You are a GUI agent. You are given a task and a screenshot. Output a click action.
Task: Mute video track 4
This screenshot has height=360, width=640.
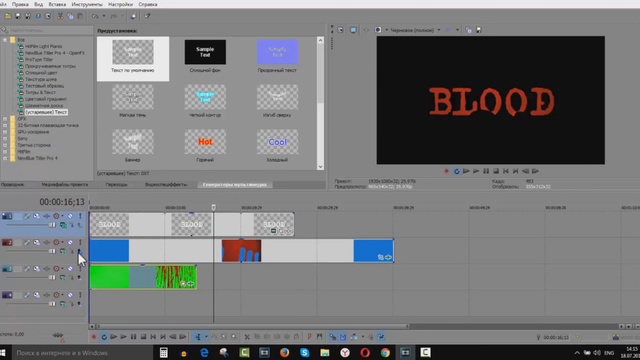click(x=70, y=295)
